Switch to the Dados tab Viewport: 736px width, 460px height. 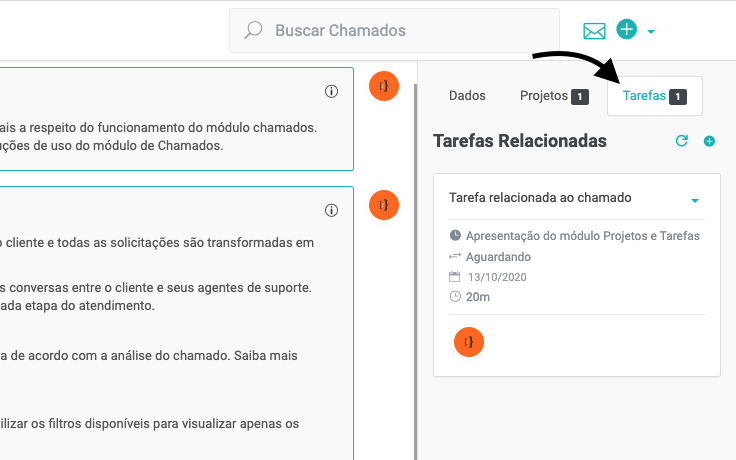[x=467, y=96]
